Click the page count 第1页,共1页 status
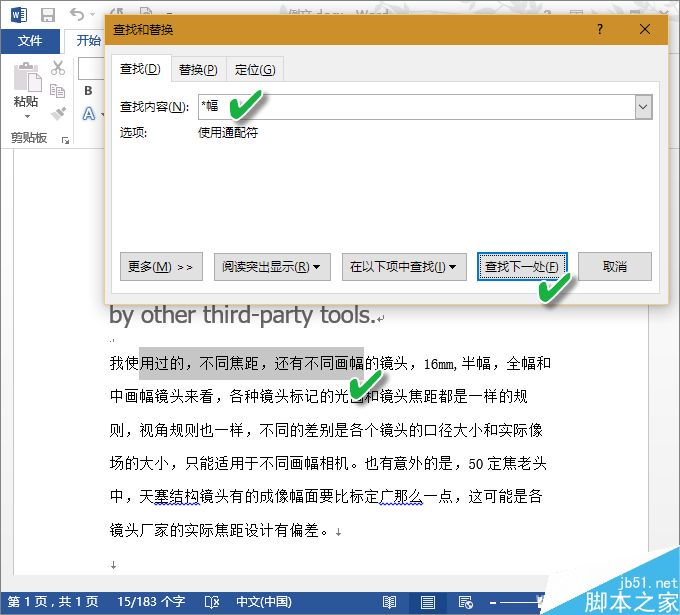Image resolution: width=680 pixels, height=615 pixels. 53,602
